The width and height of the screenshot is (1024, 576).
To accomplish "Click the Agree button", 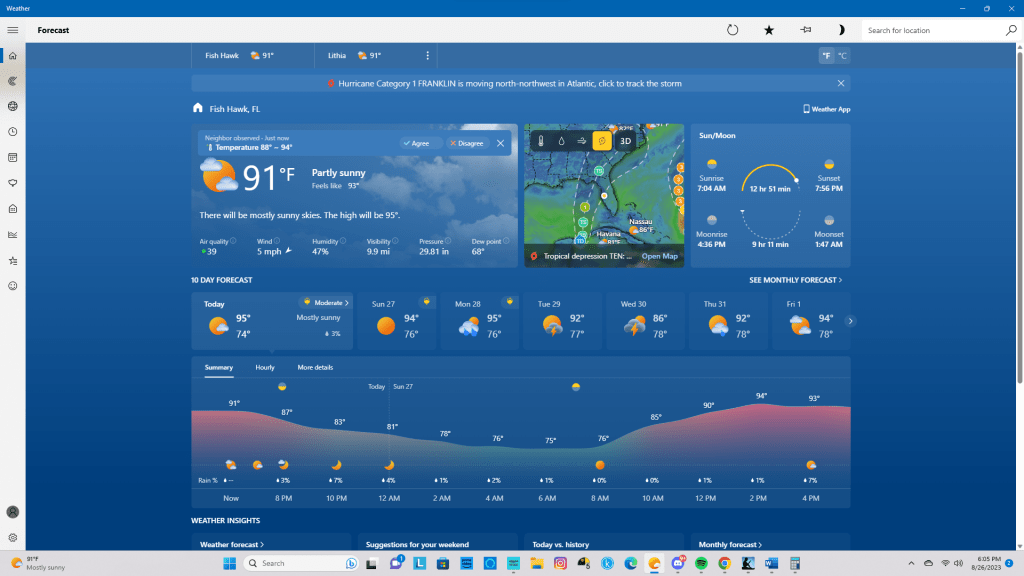I will (416, 143).
